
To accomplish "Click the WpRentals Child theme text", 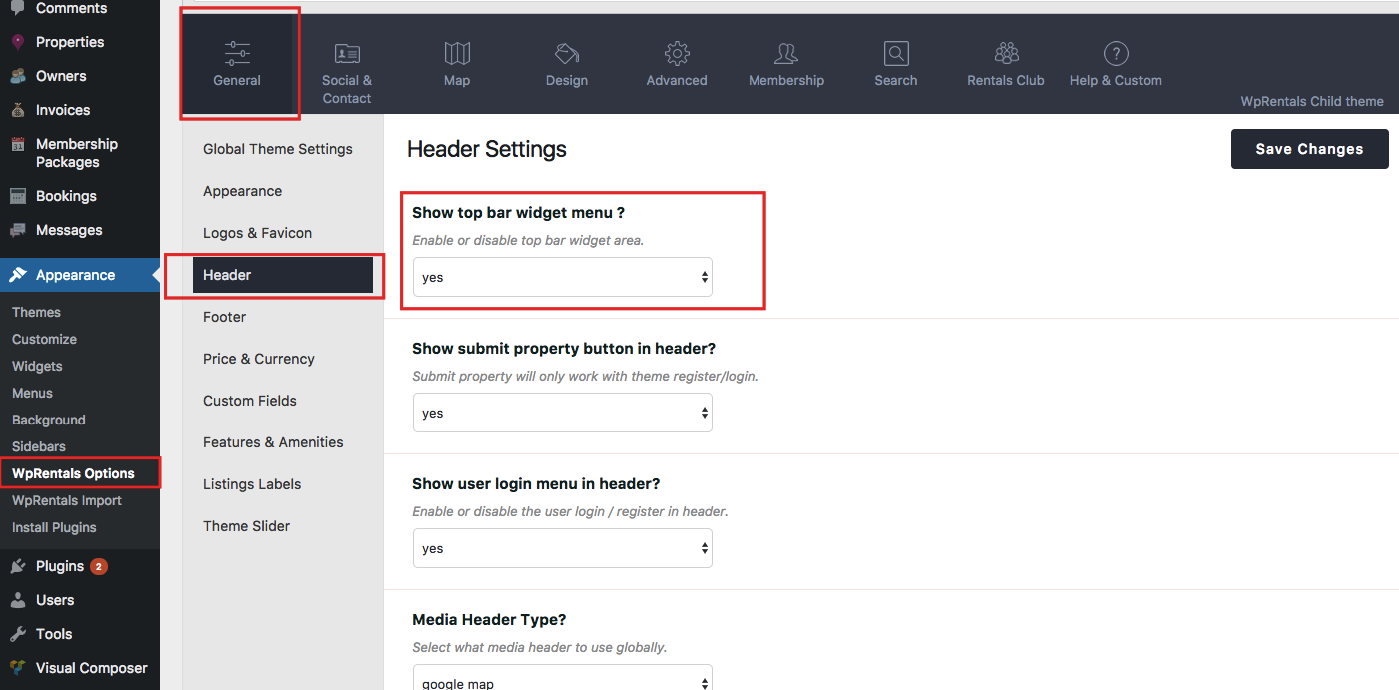I will (x=1312, y=101).
